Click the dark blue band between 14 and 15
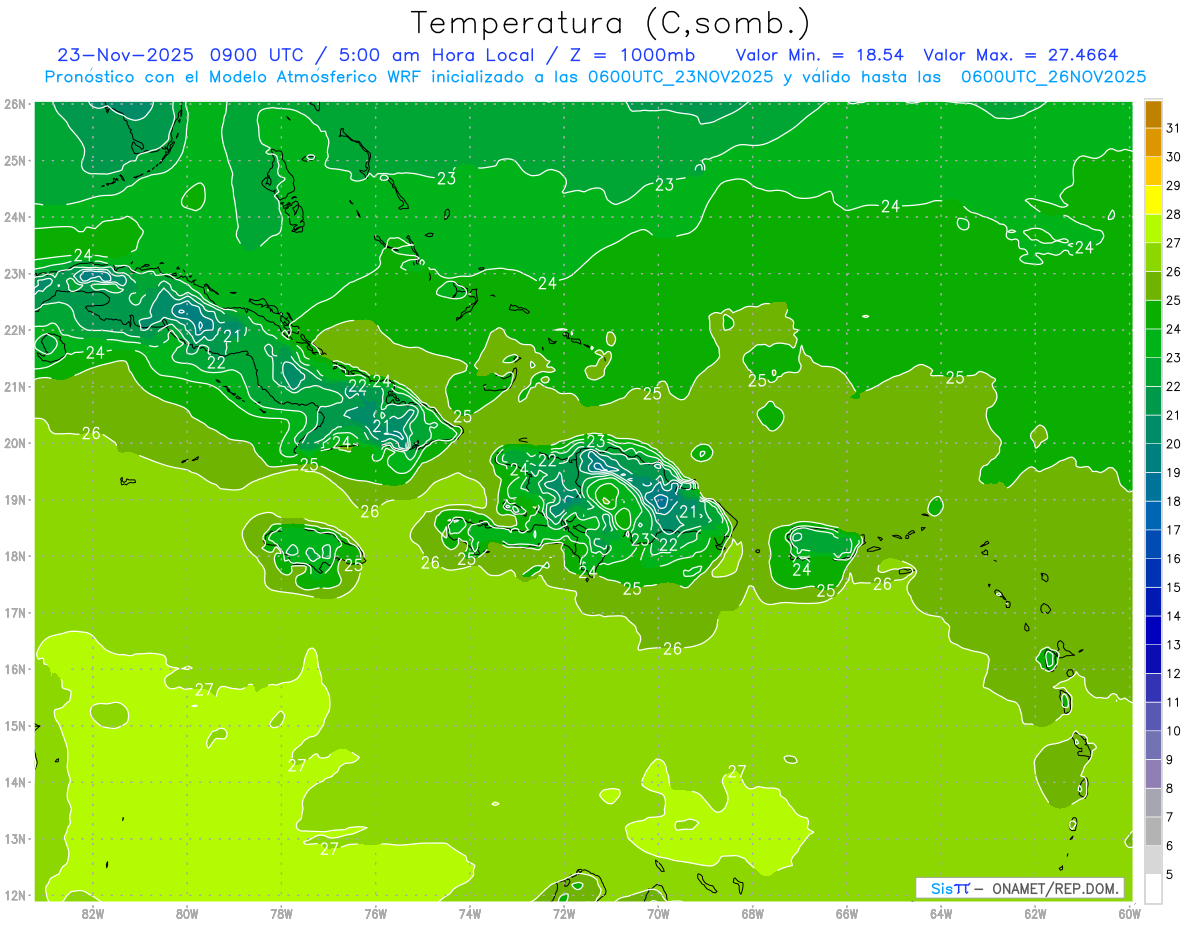 click(x=1153, y=602)
